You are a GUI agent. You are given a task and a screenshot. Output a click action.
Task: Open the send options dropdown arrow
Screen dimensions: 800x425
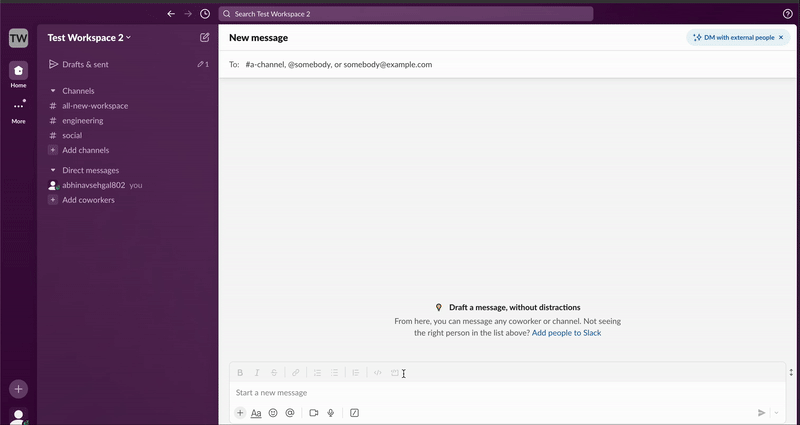pyautogui.click(x=777, y=413)
